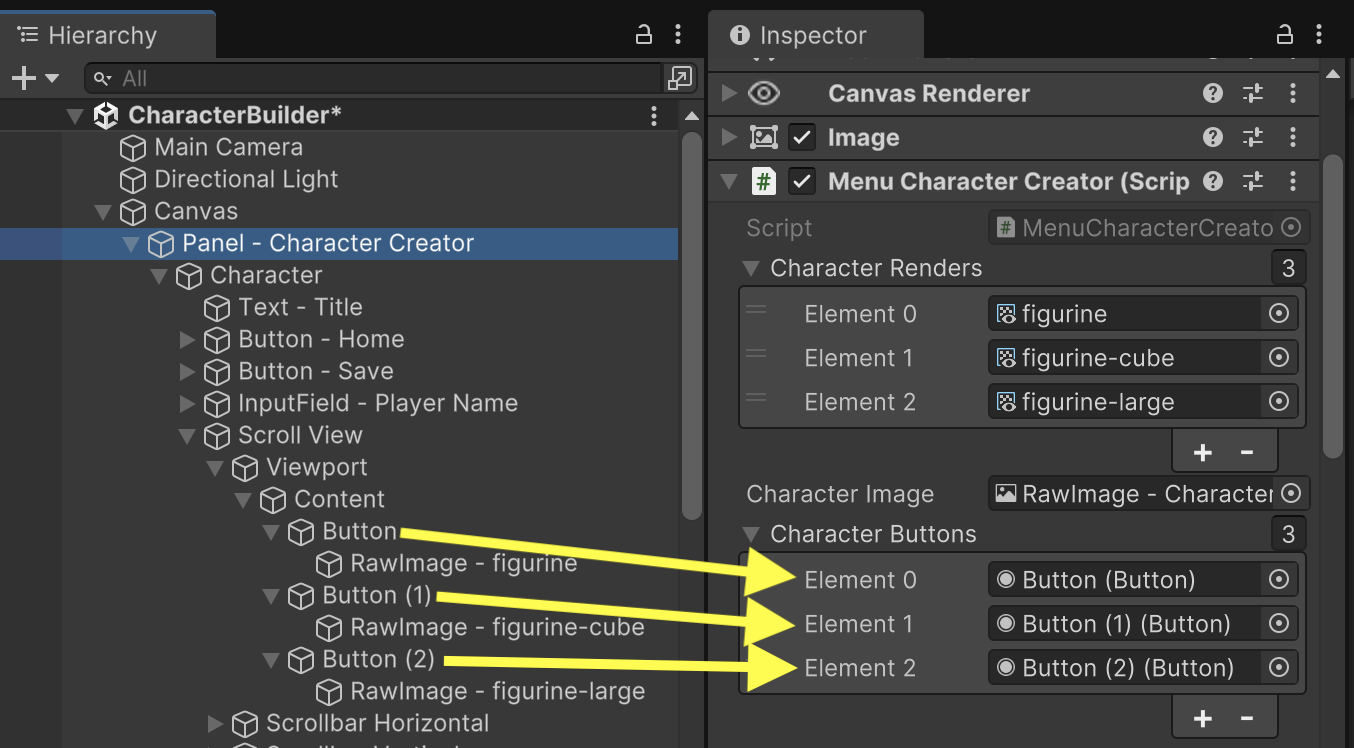Add element to Character Renders list
The width and height of the screenshot is (1354, 748).
(x=1203, y=452)
